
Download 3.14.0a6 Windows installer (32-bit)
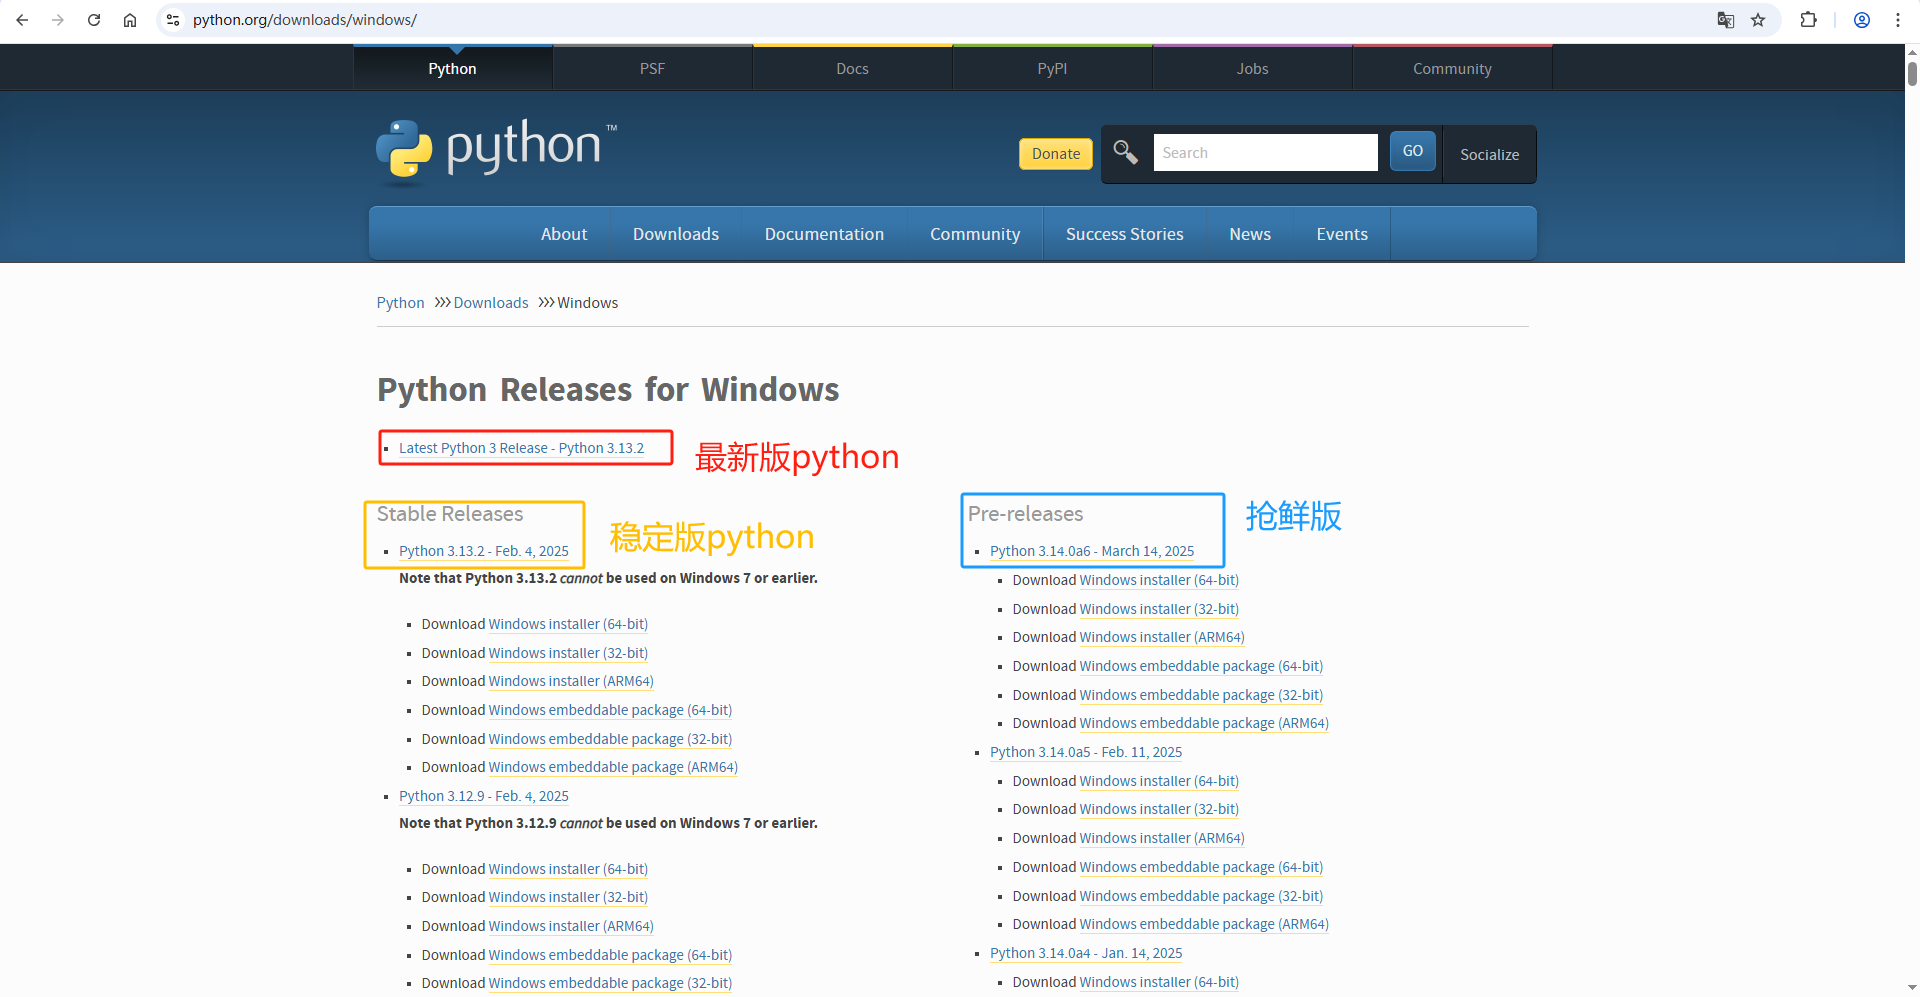tap(1159, 609)
